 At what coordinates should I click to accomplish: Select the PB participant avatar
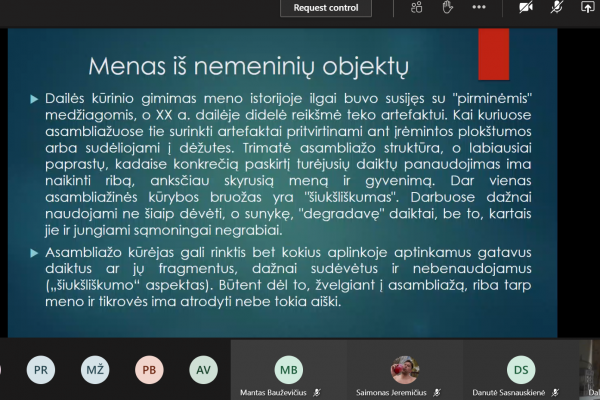click(x=149, y=370)
